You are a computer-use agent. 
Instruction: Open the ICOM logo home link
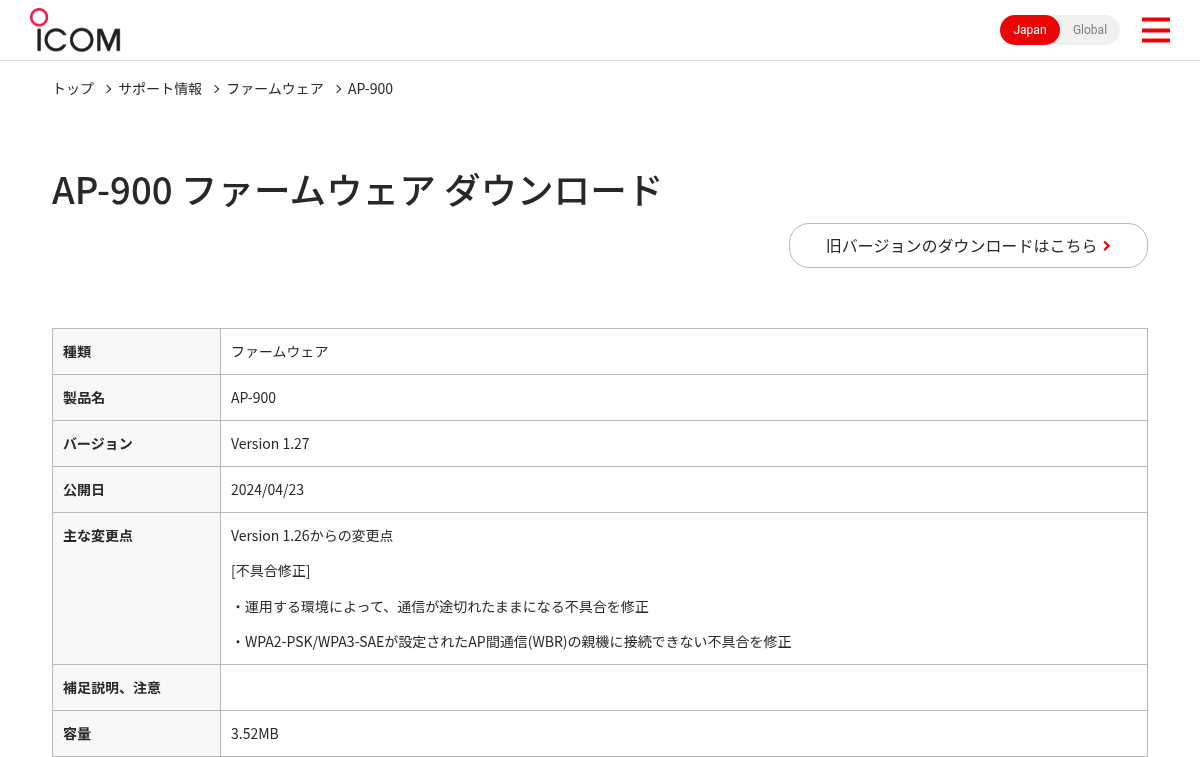[x=75, y=30]
